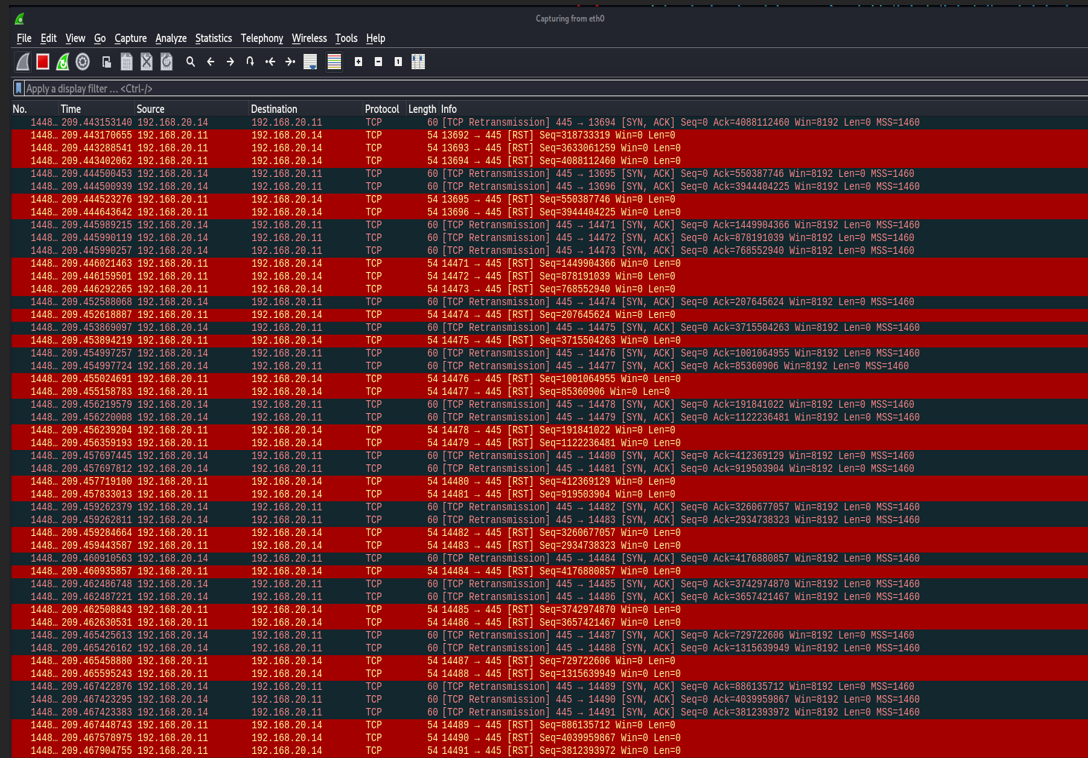Open the Analyze menu

tap(170, 38)
